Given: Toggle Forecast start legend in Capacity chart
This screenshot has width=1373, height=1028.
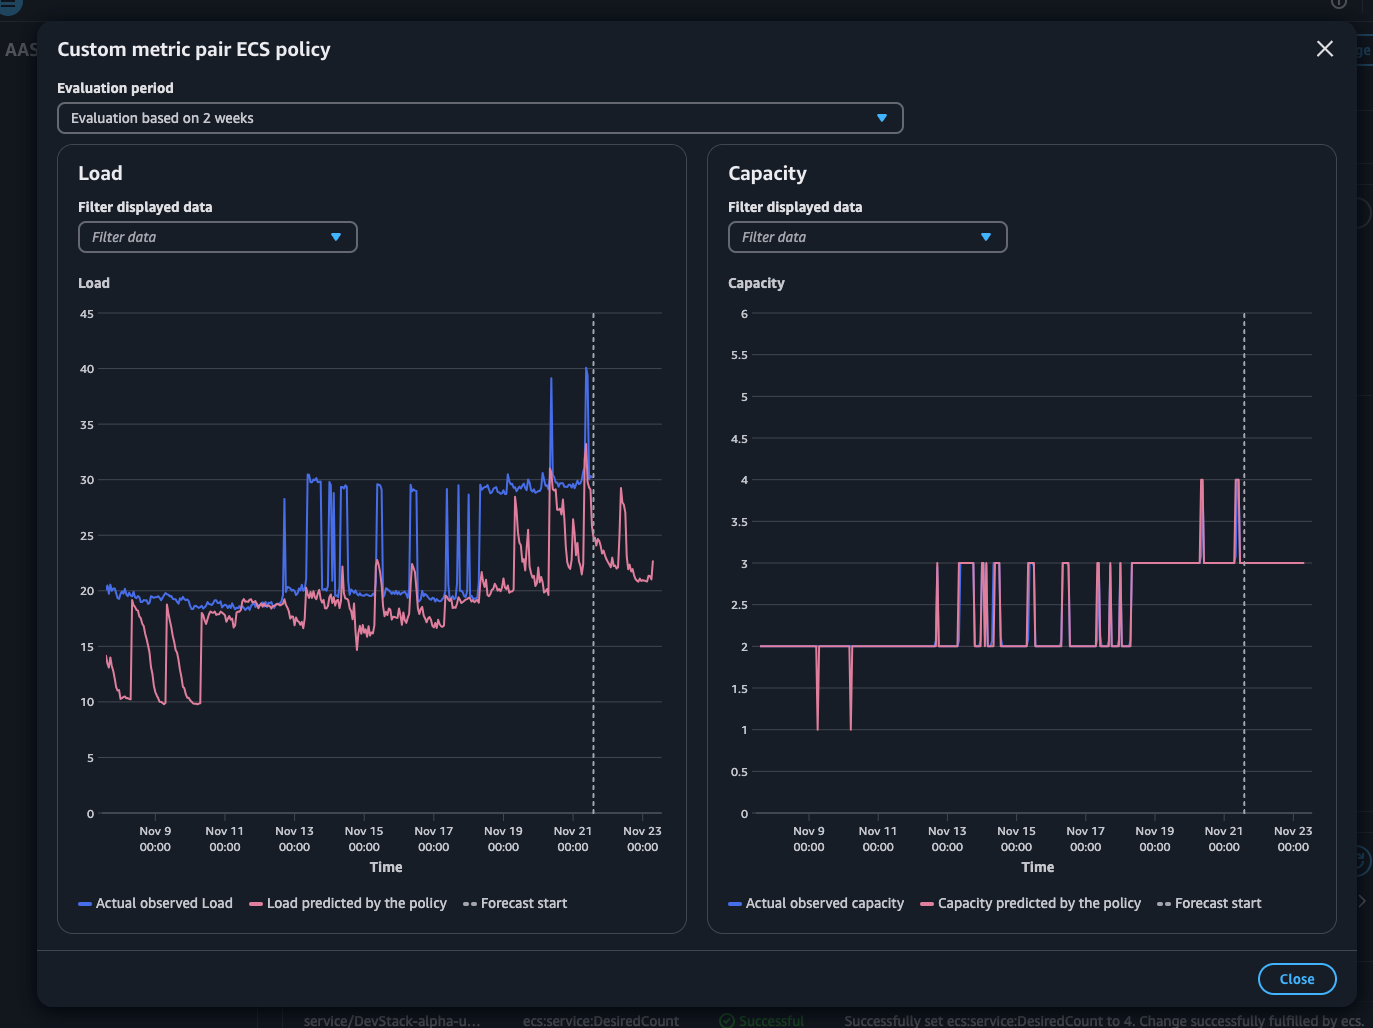Looking at the screenshot, I should tap(1209, 903).
